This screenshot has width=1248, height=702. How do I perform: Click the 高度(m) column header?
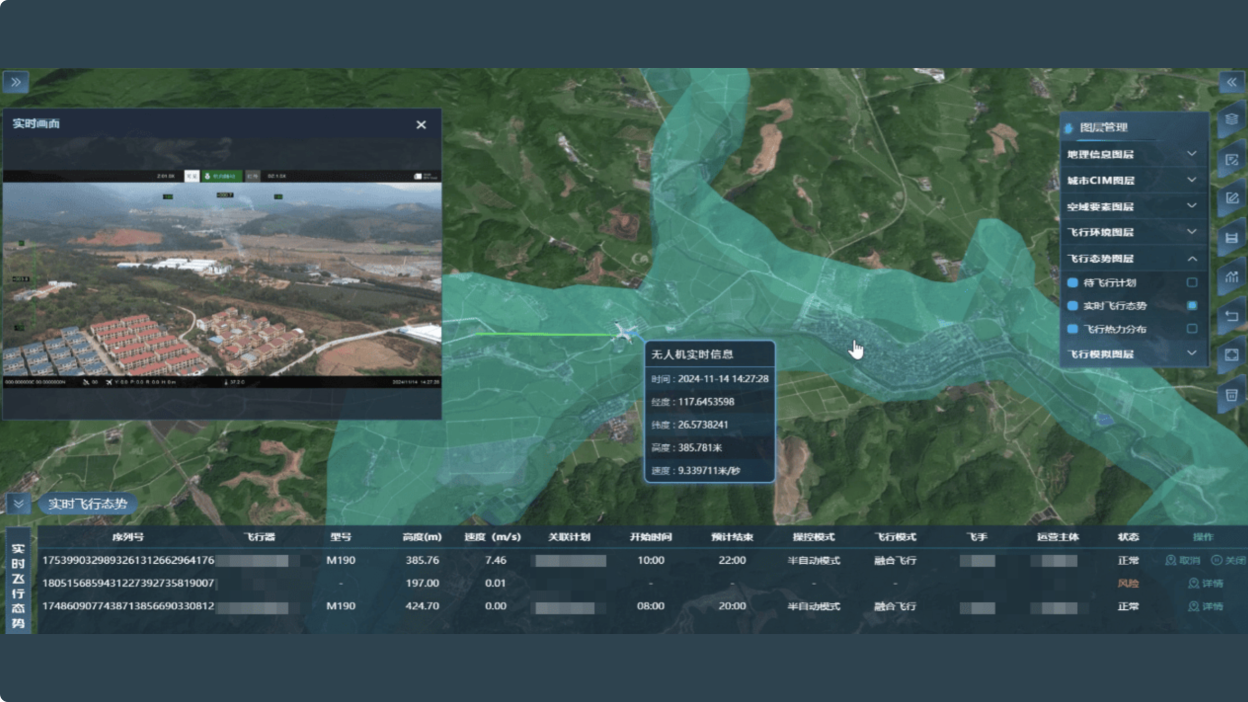point(421,537)
